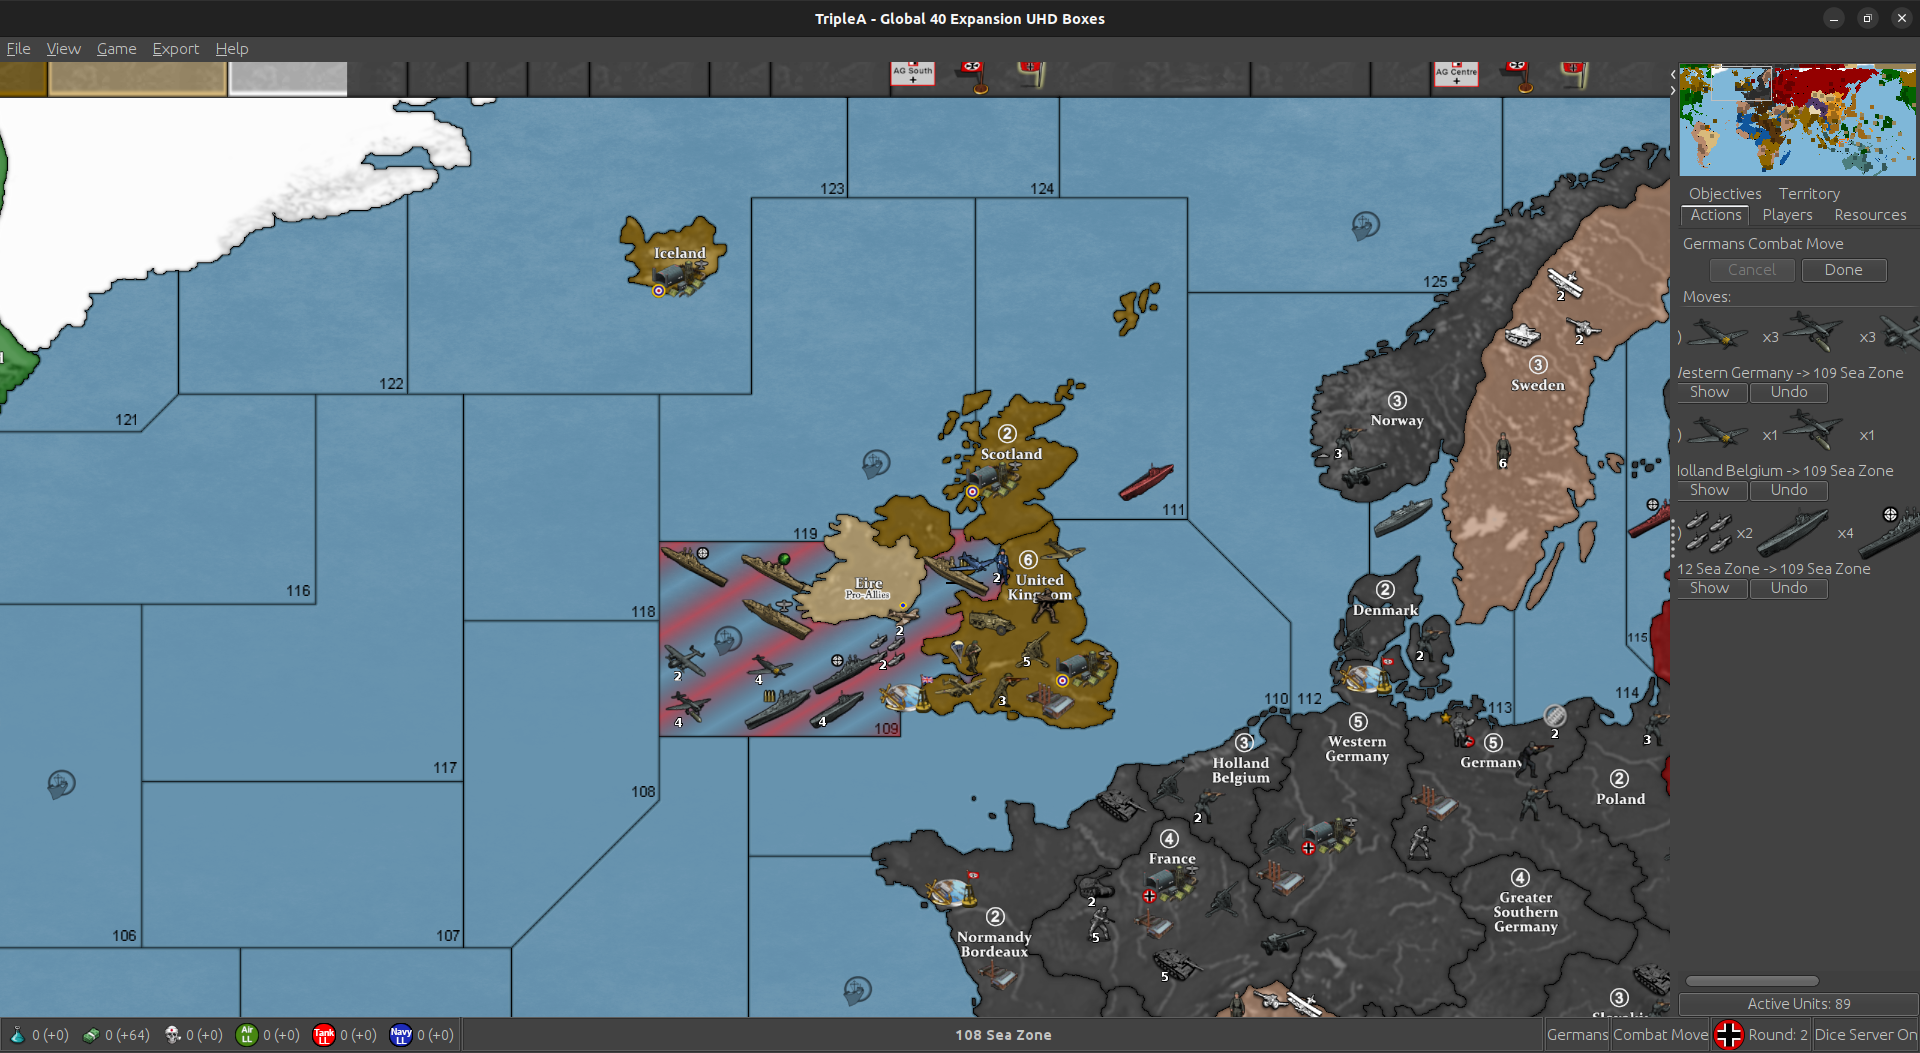This screenshot has width=1920, height=1053.
Task: Click the German flag marker beside AG South
Action: coord(973,76)
